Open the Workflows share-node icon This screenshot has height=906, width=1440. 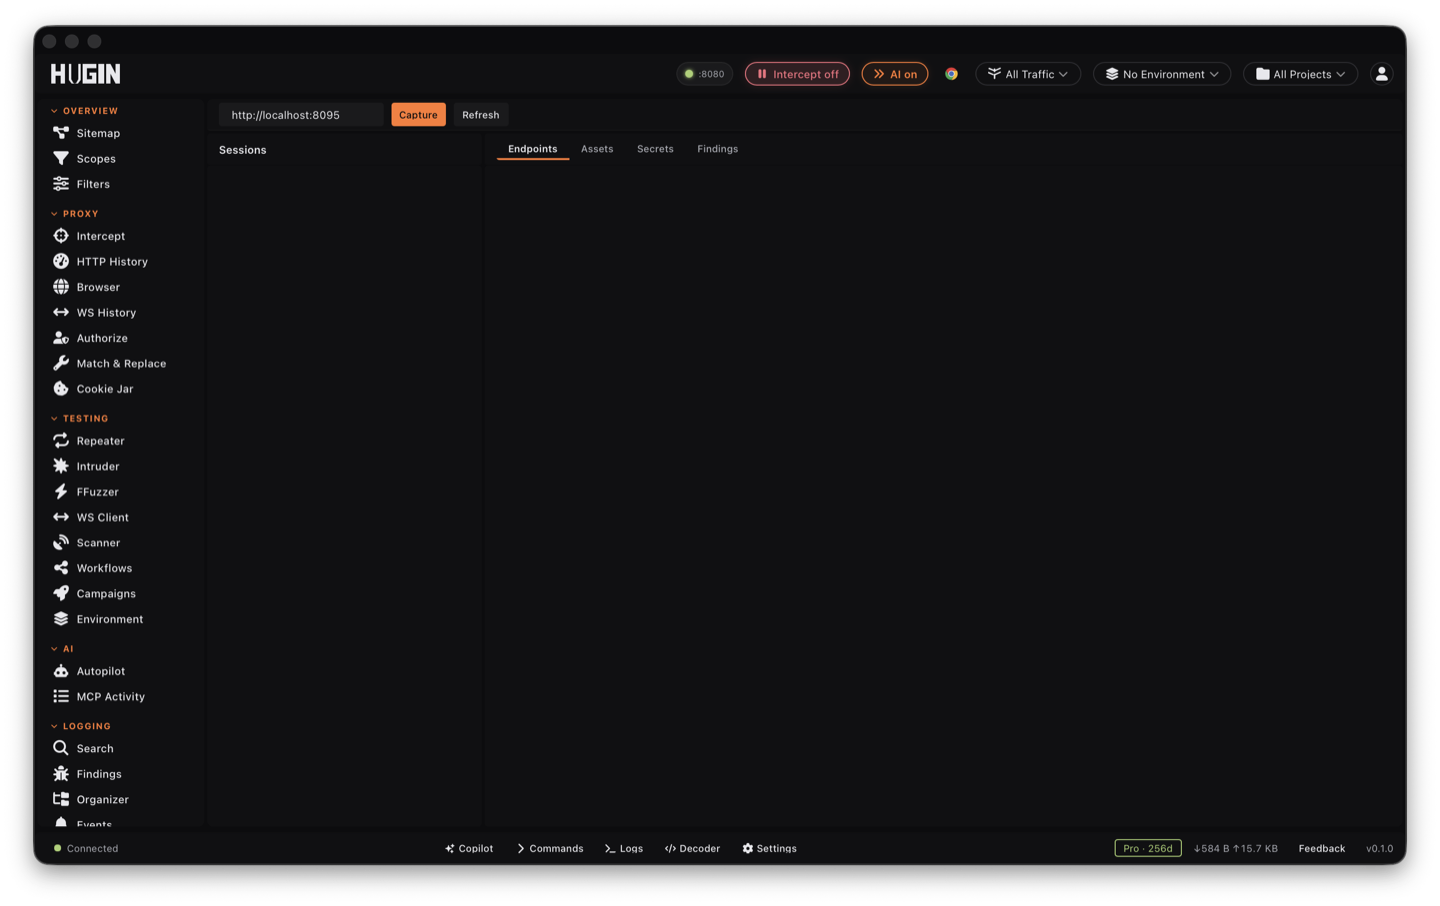(61, 568)
